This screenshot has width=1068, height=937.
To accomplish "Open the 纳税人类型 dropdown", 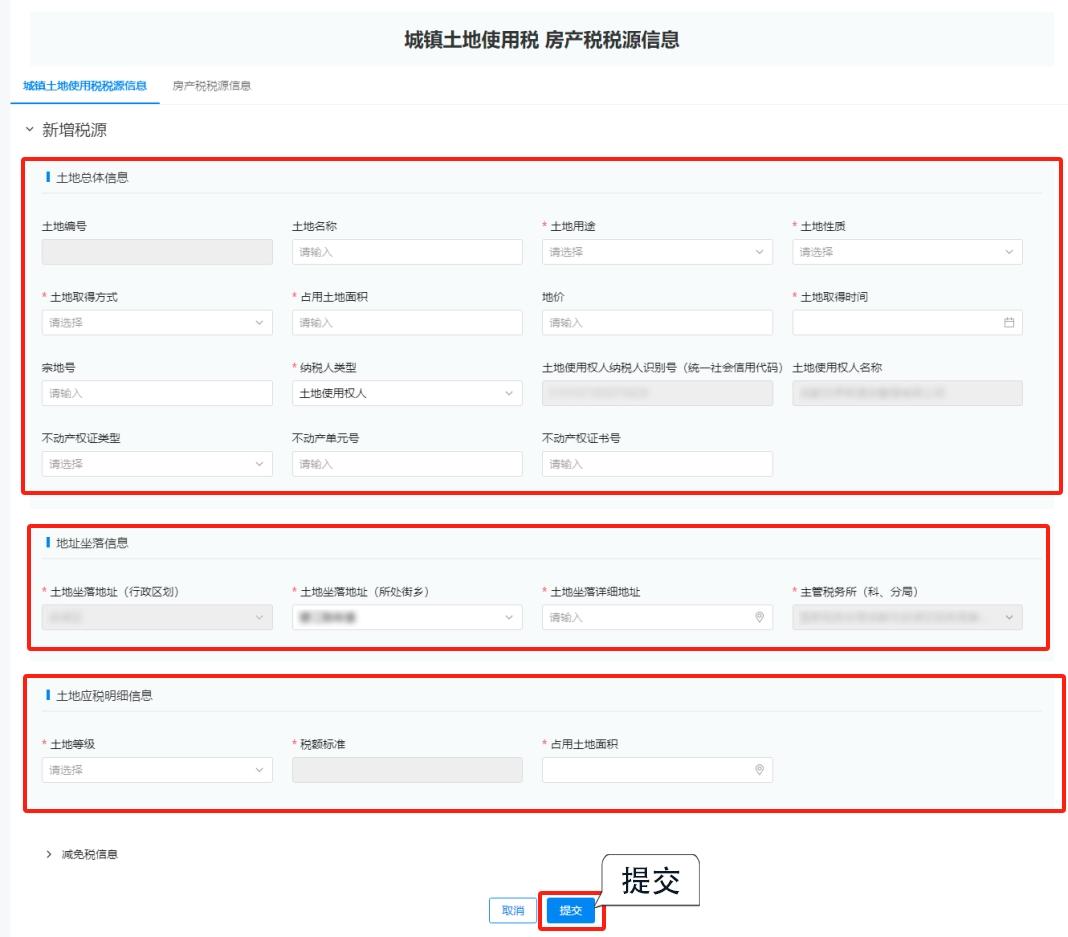I will [x=407, y=393].
